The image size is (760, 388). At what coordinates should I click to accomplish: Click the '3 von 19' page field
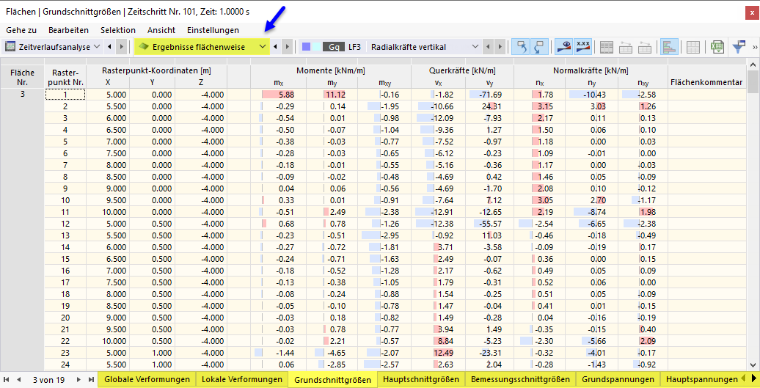point(48,380)
